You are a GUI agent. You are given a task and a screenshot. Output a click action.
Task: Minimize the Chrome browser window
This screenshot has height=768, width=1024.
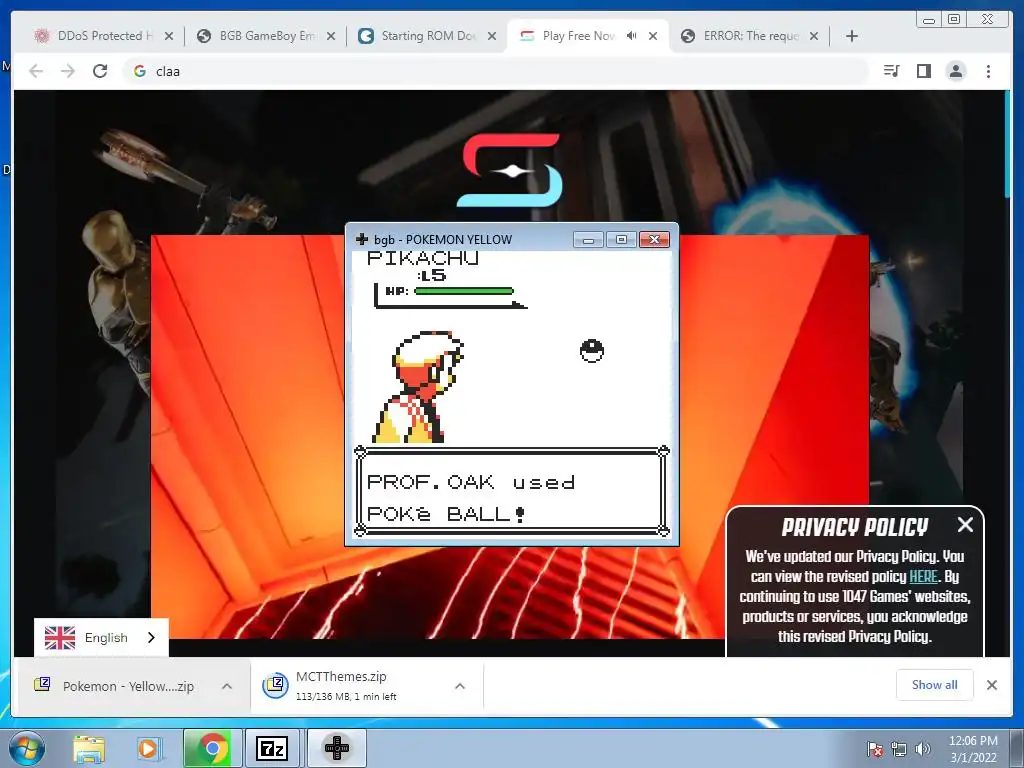(928, 20)
